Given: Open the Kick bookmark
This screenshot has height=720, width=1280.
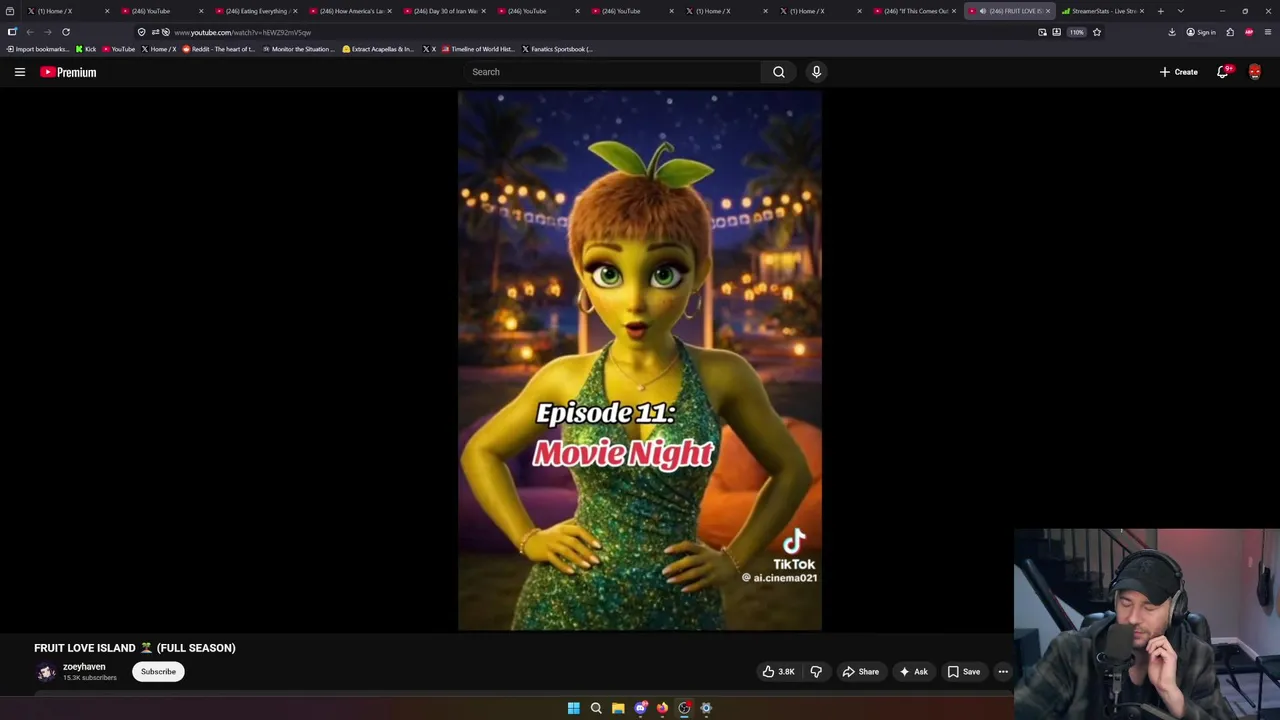Looking at the screenshot, I should 86,49.
